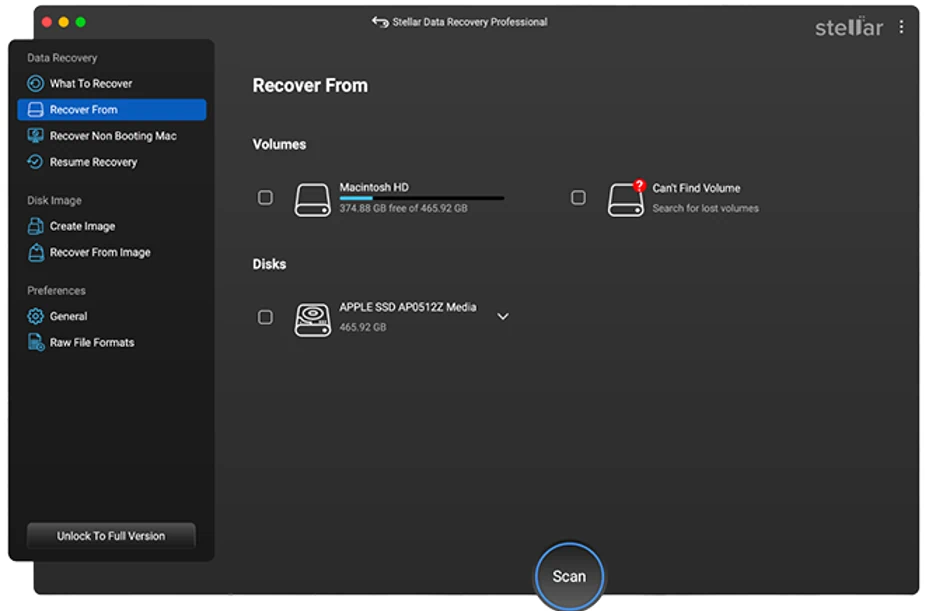Image resolution: width=925 pixels, height=611 pixels.
Task: Select the Raw File Formats icon
Action: (37, 341)
